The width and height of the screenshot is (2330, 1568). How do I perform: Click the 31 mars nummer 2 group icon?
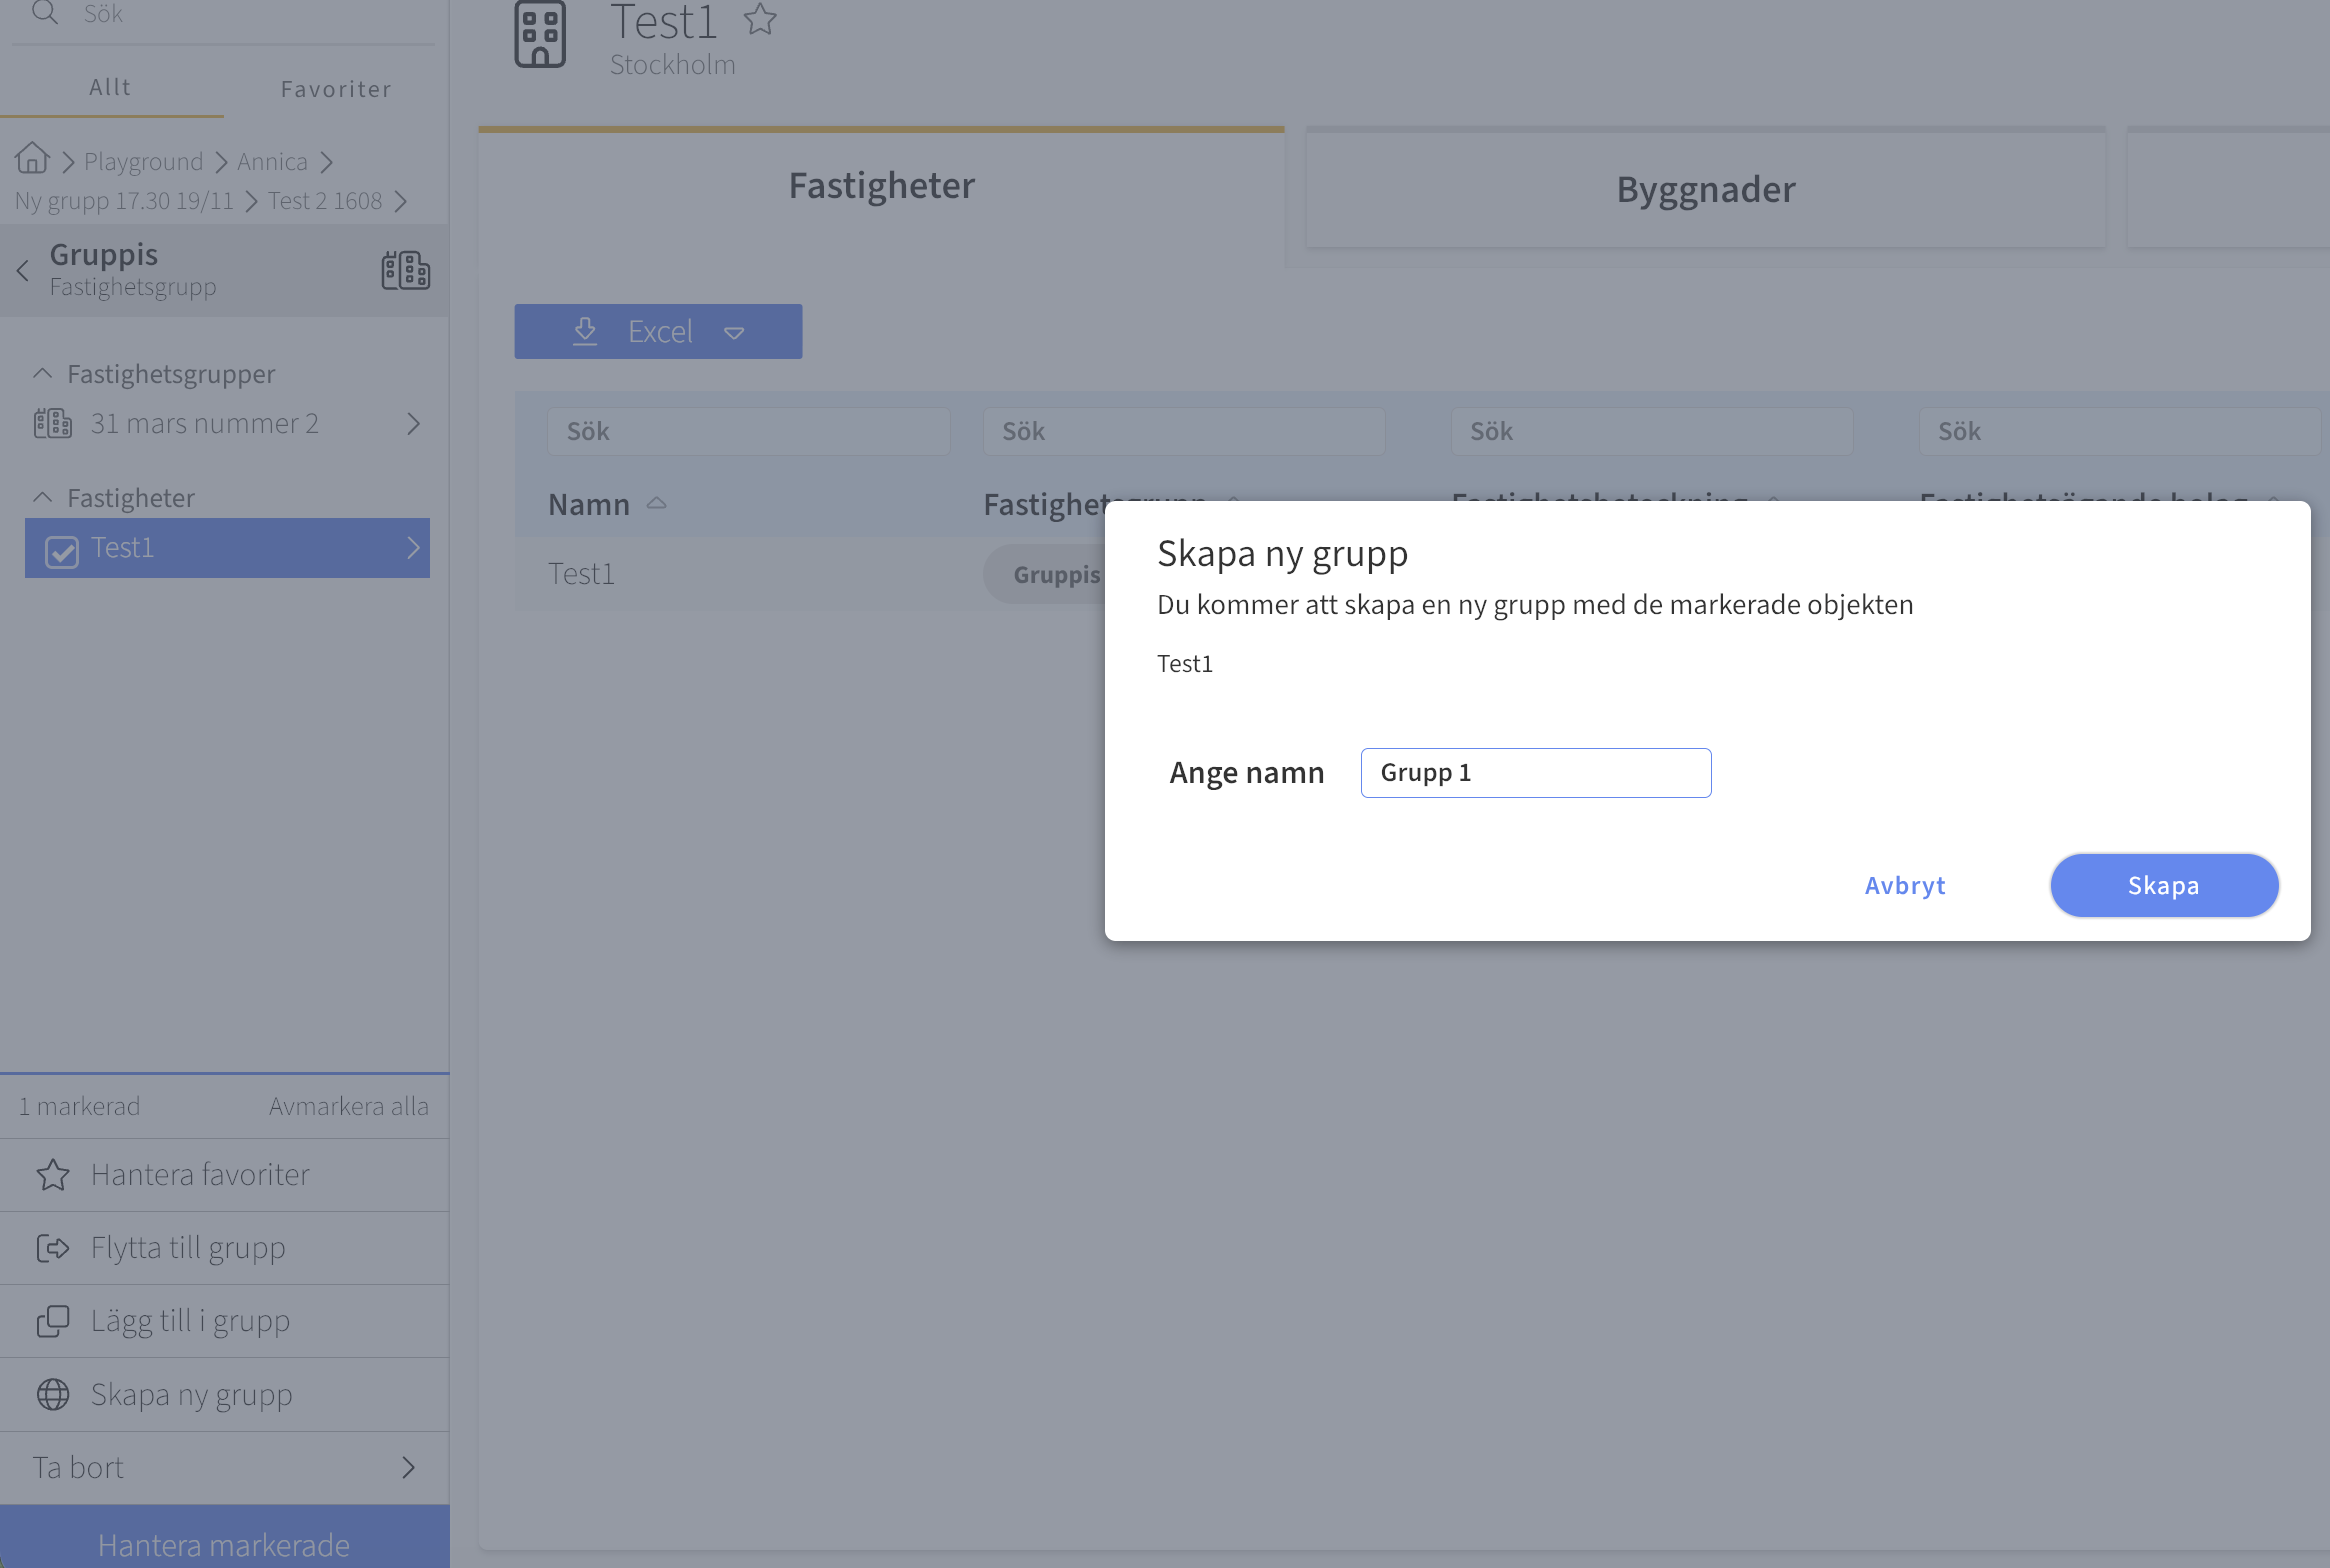(x=53, y=423)
